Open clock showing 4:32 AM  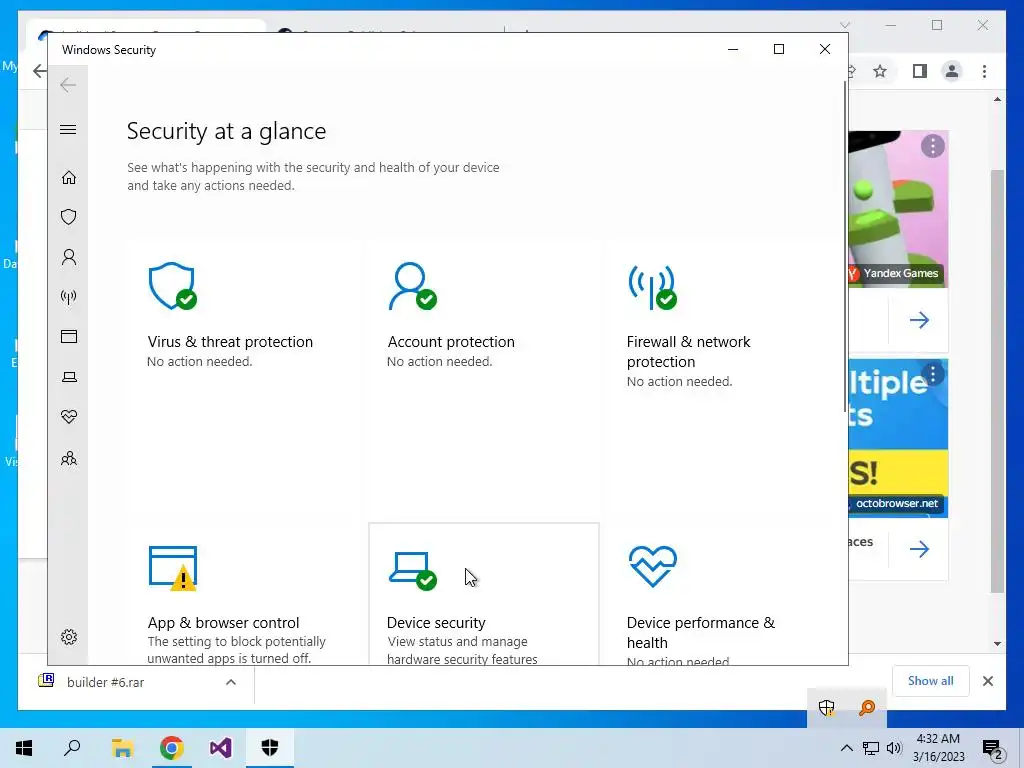pos(938,748)
